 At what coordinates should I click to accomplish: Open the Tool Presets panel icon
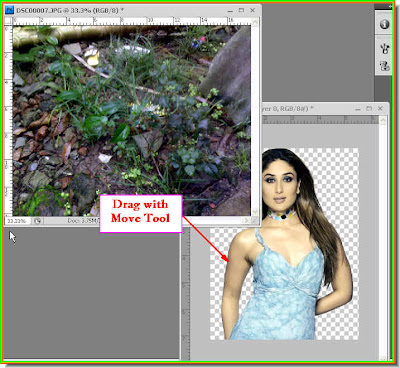385,49
